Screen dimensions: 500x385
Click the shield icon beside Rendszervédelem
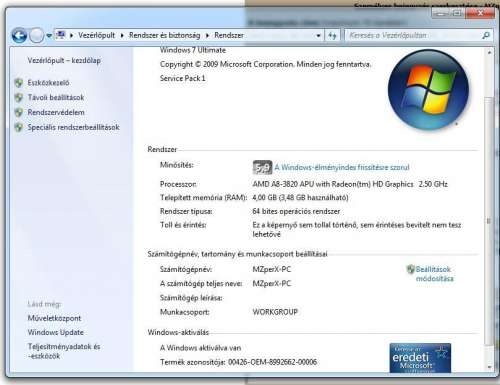[x=19, y=113]
